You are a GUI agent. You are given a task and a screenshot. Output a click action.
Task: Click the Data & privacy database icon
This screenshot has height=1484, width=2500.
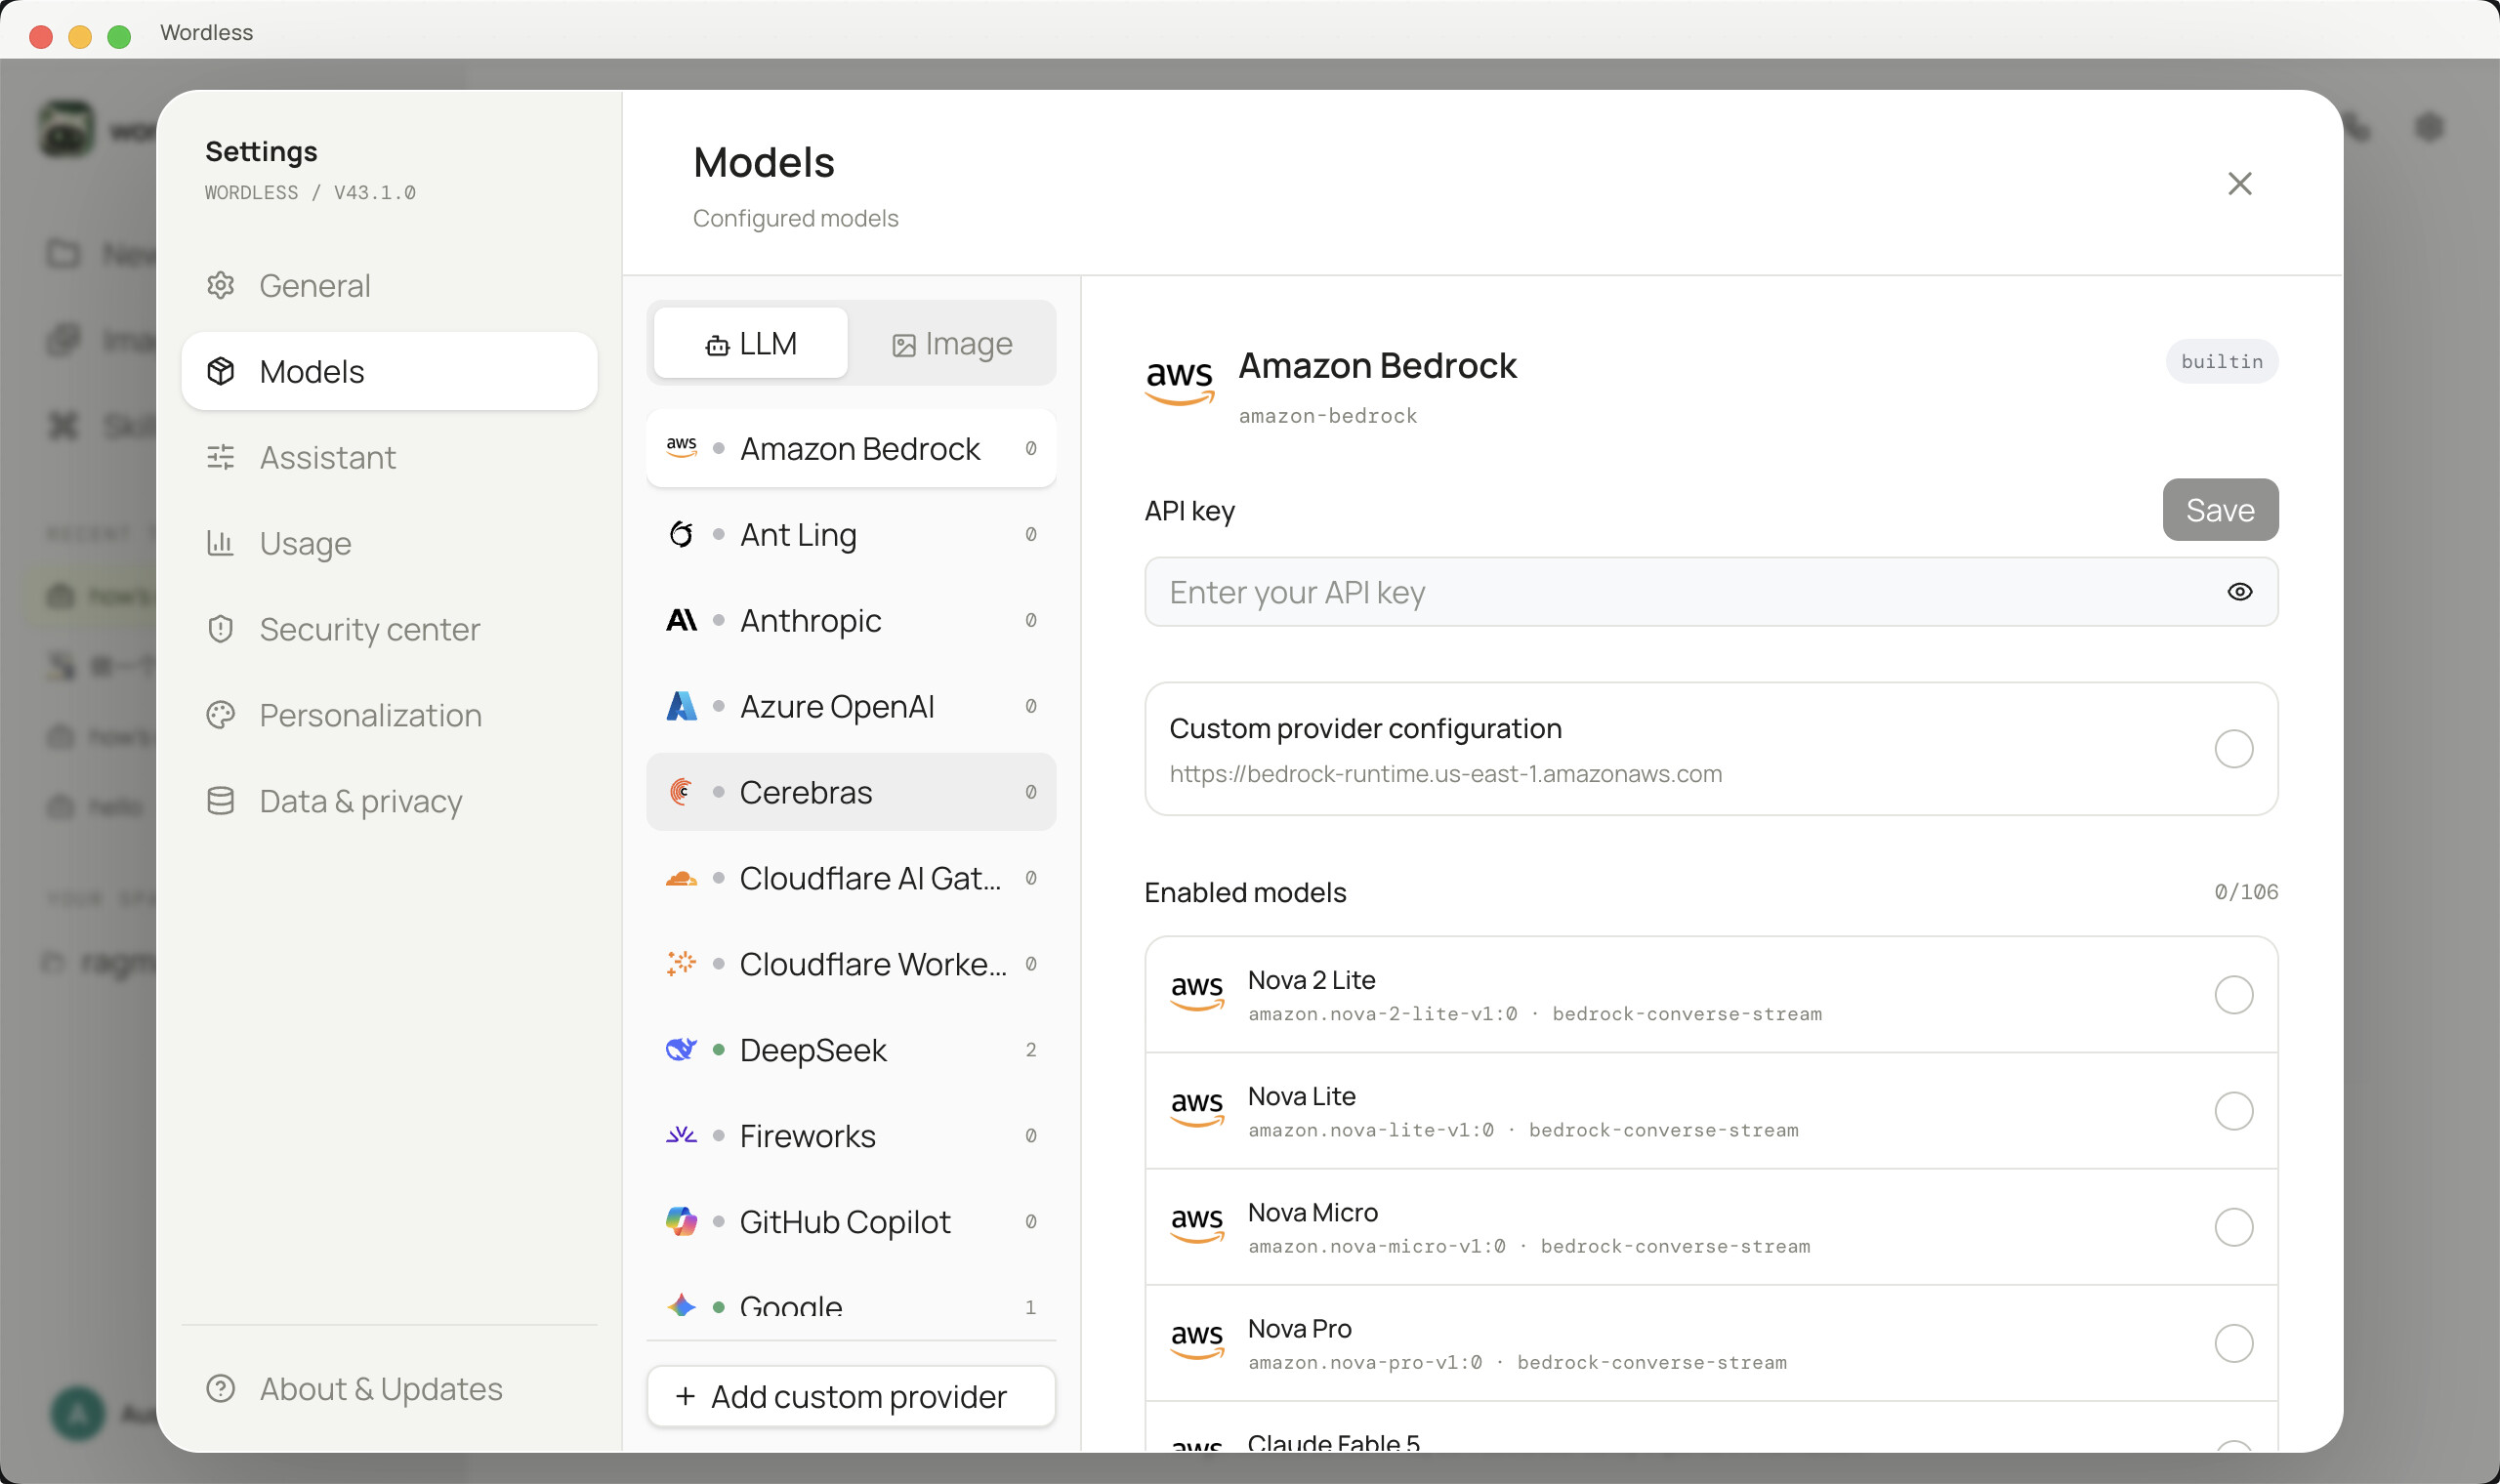(x=221, y=802)
